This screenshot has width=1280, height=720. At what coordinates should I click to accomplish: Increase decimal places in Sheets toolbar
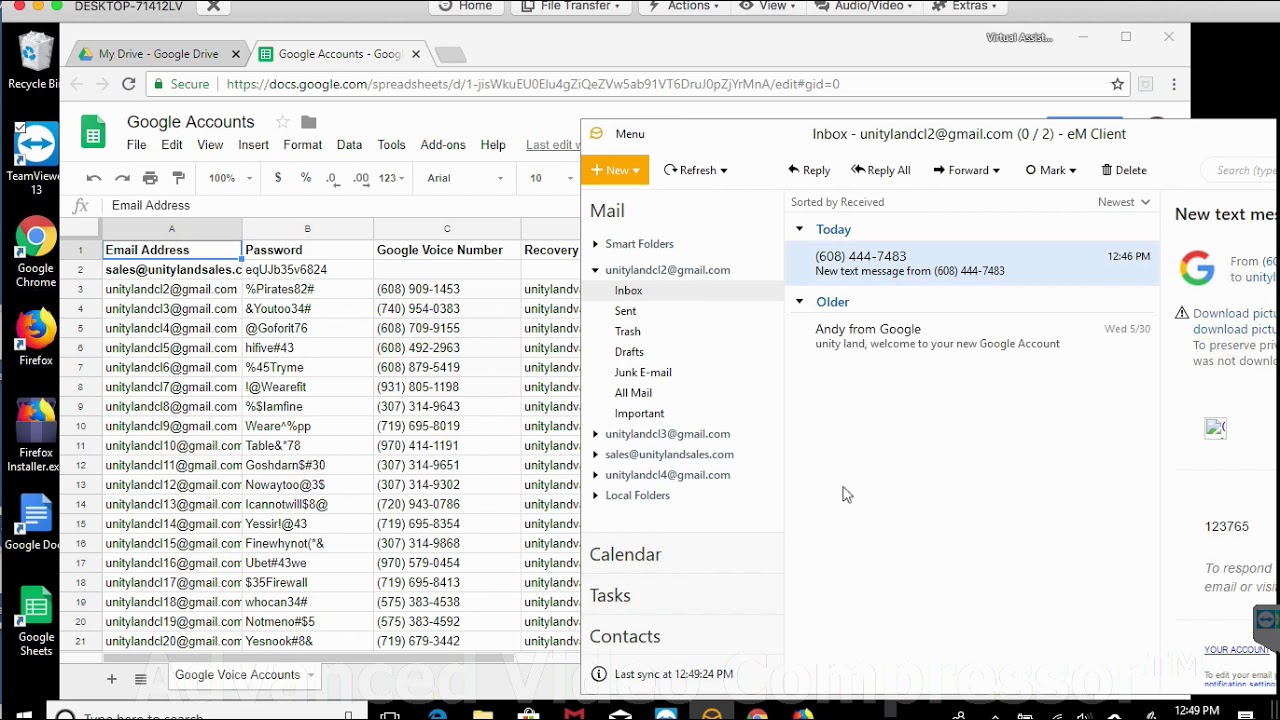pos(361,178)
